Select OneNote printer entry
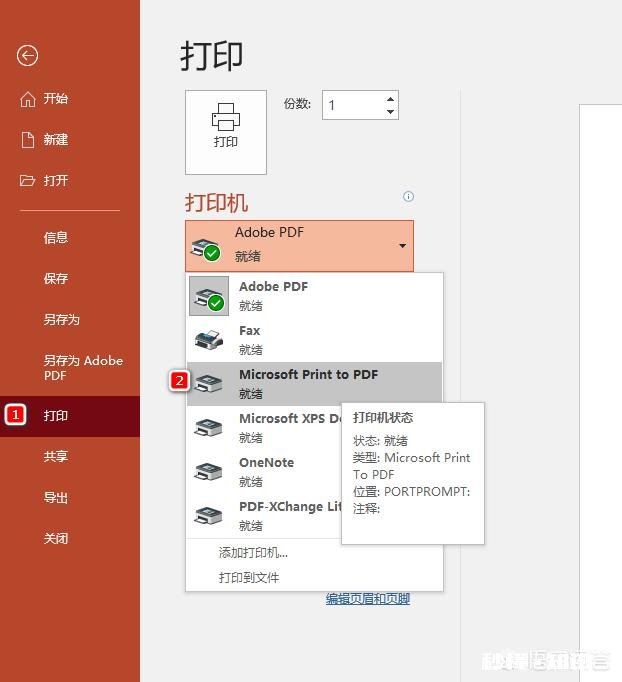This screenshot has height=682, width=622. pyautogui.click(x=264, y=471)
